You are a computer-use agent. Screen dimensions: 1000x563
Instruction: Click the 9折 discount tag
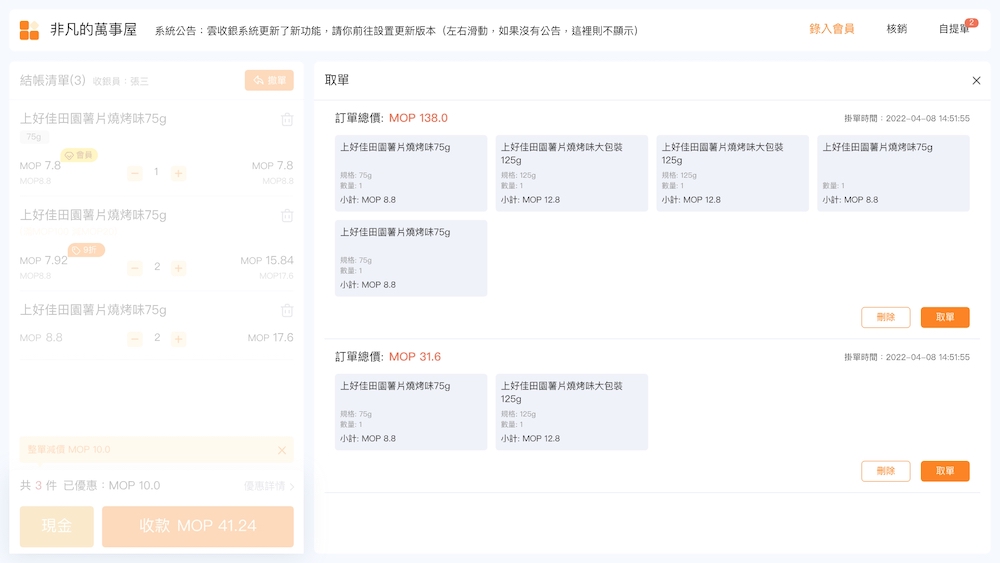[86, 250]
